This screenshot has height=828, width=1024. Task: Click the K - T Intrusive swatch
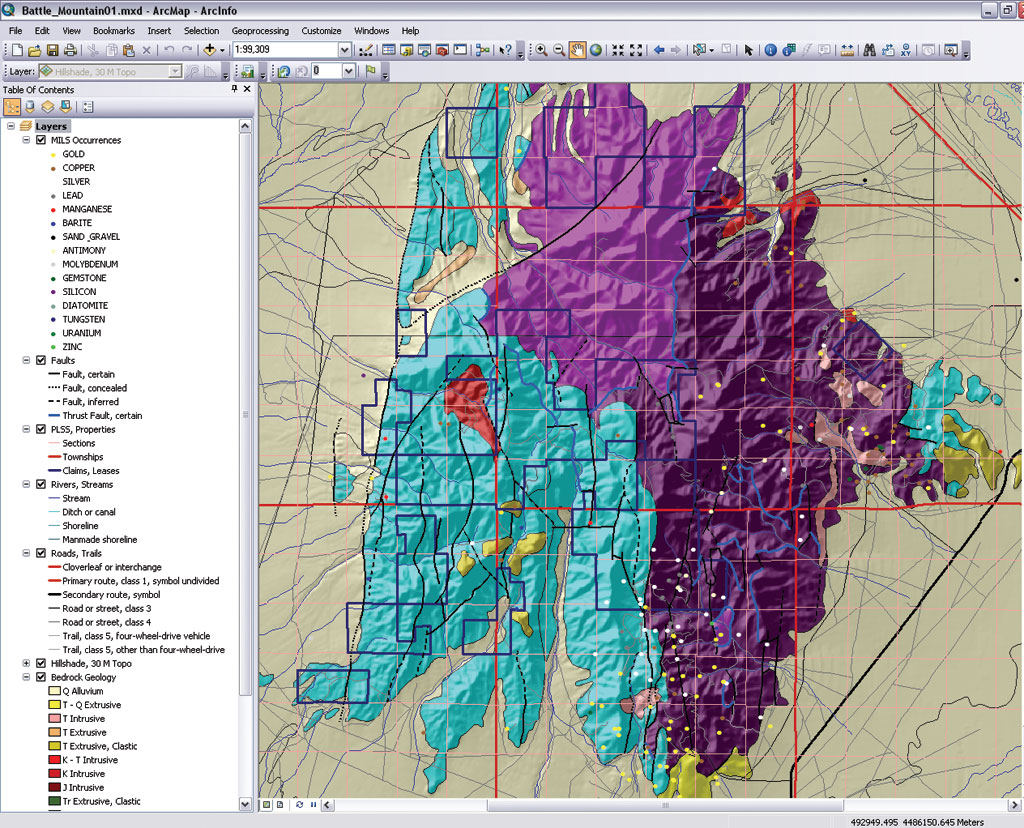tap(54, 760)
